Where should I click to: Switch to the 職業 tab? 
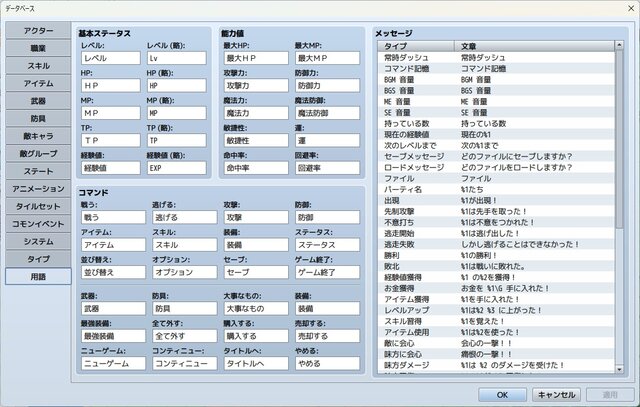tap(38, 48)
